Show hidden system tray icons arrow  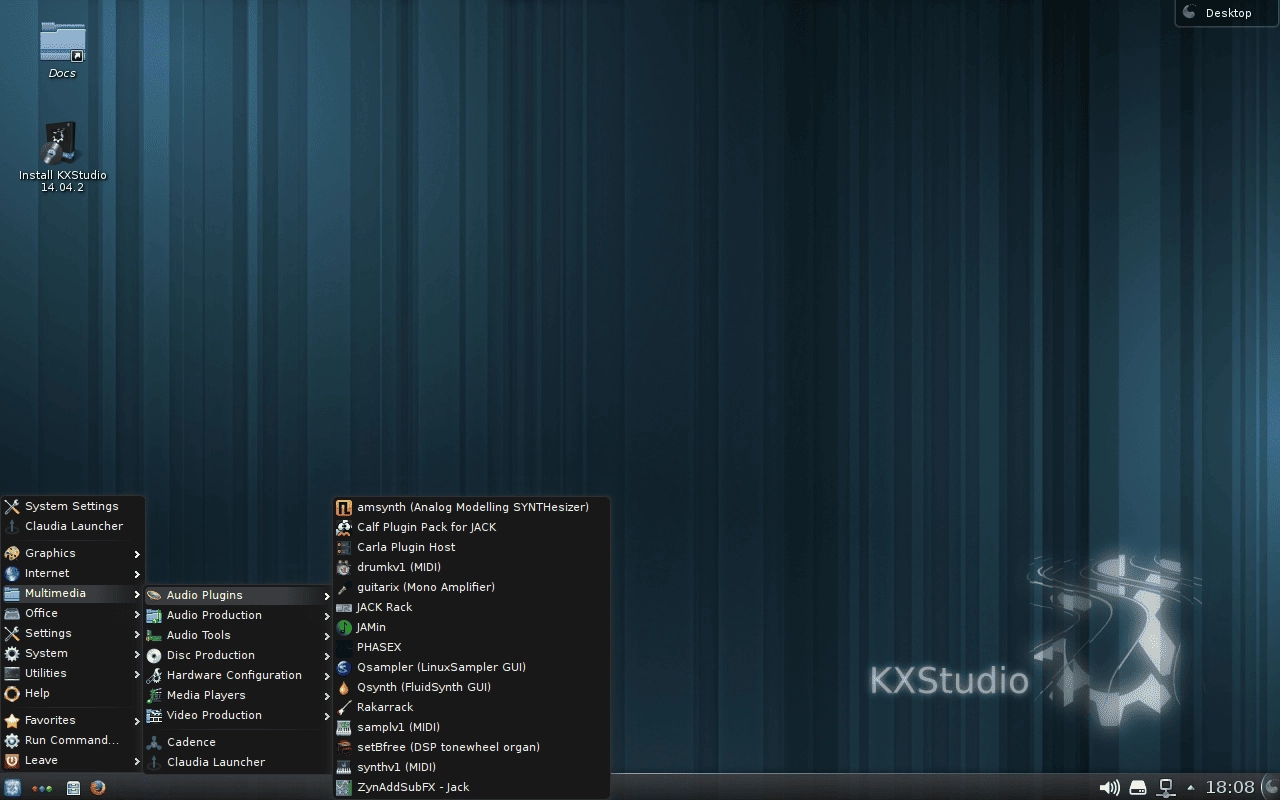(x=1190, y=788)
